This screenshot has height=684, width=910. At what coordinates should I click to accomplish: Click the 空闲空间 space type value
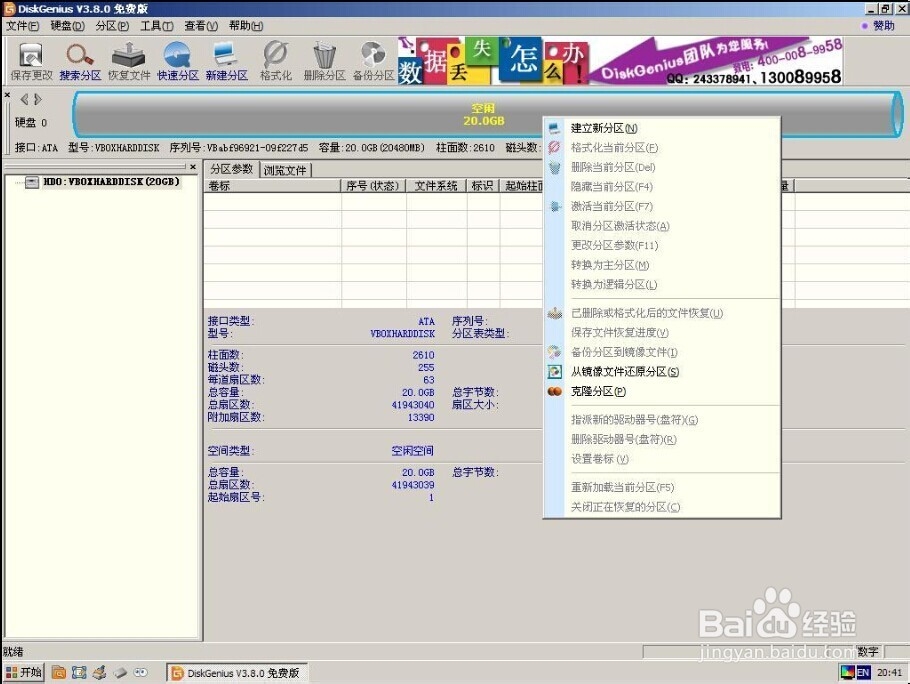pos(412,451)
